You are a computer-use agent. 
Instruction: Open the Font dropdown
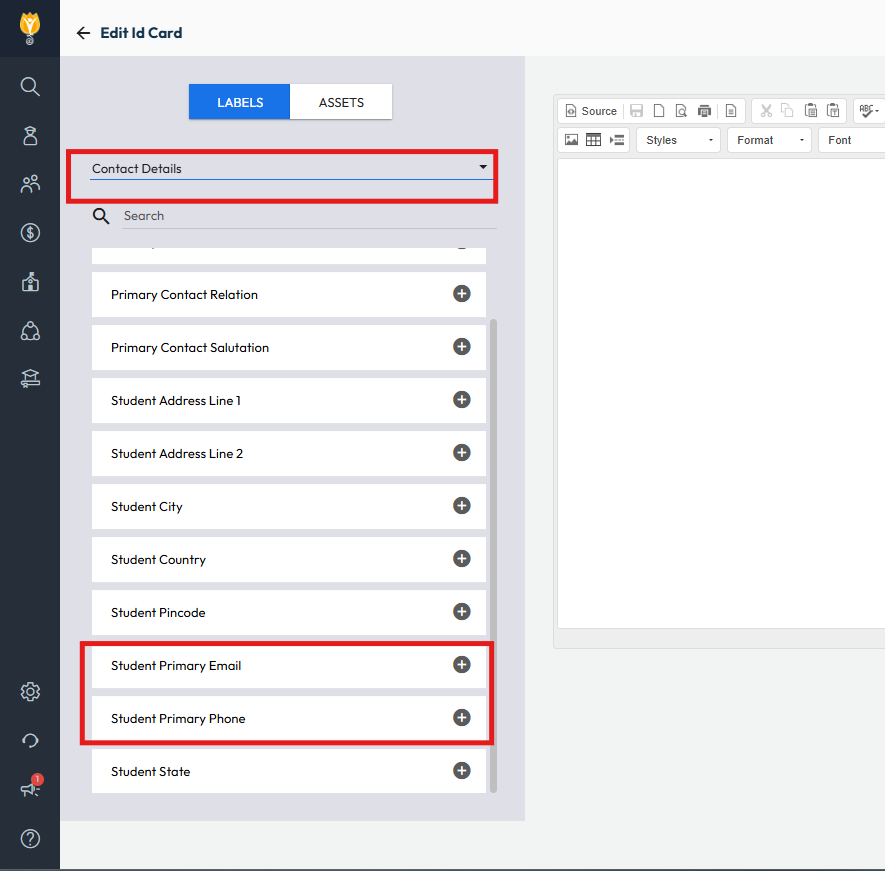[x=851, y=140]
